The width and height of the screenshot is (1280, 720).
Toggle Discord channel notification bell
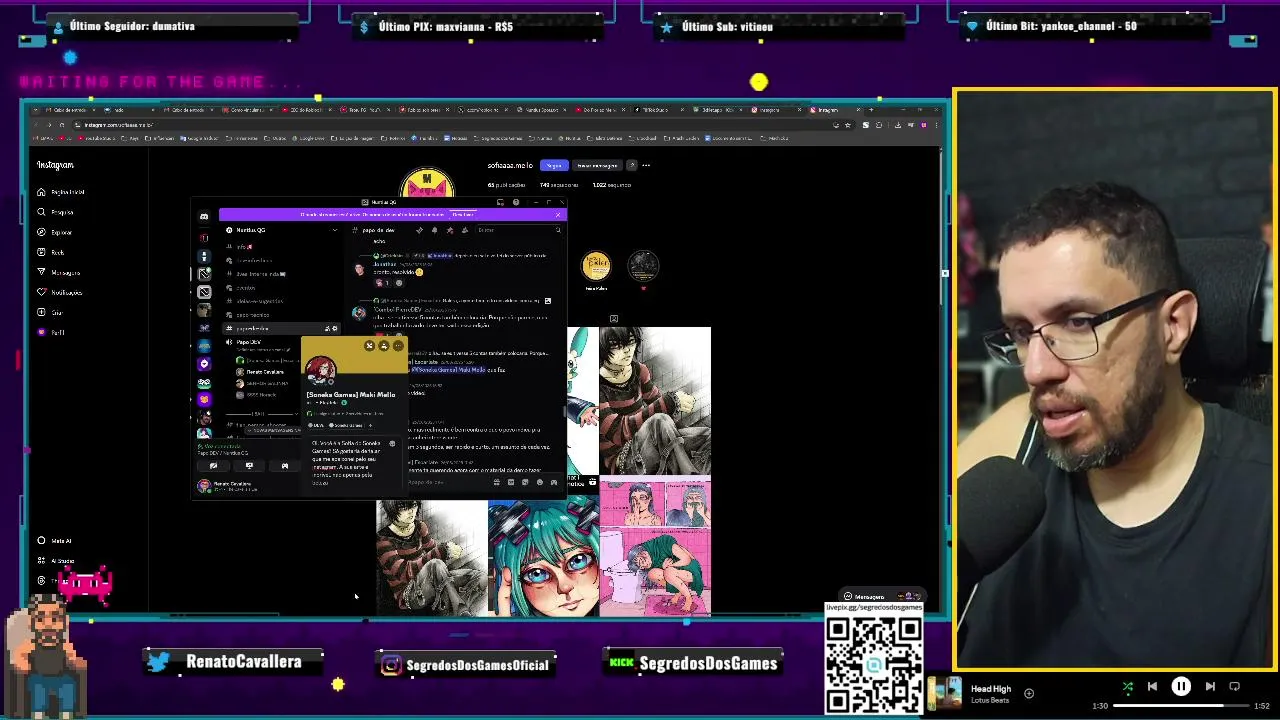(434, 230)
